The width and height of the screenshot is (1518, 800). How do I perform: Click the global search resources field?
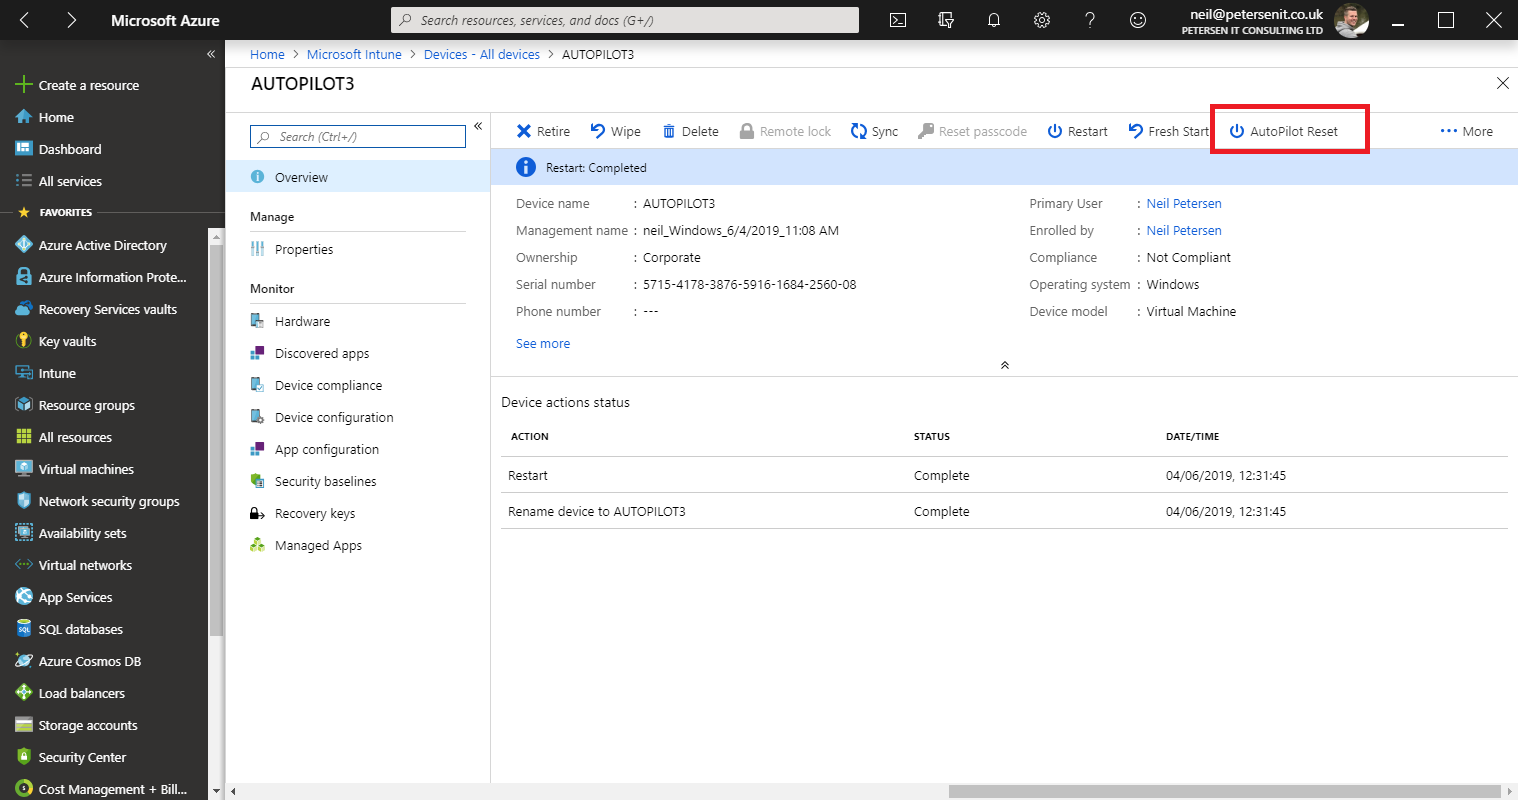coord(625,20)
